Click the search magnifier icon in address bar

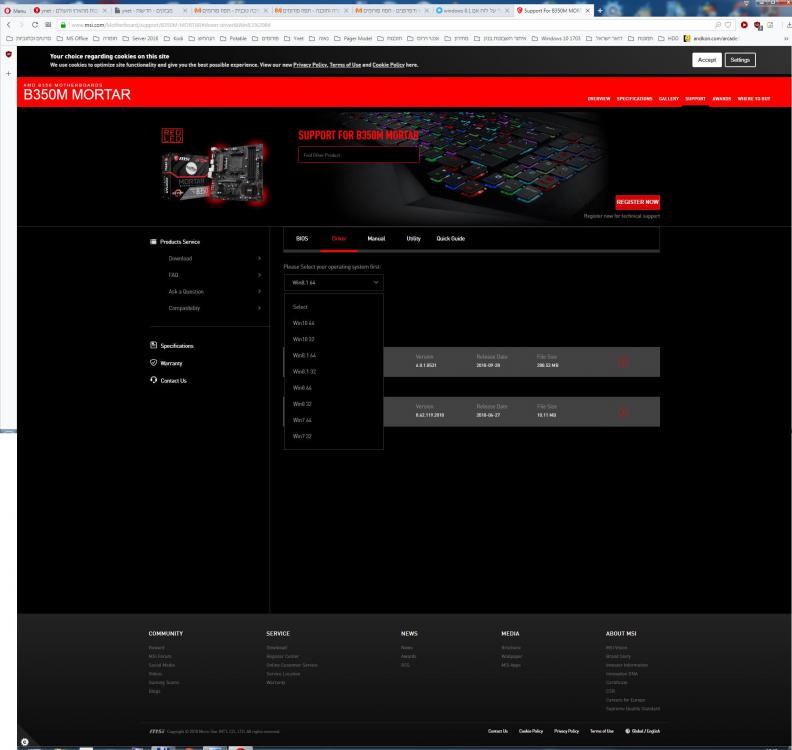[x=718, y=25]
